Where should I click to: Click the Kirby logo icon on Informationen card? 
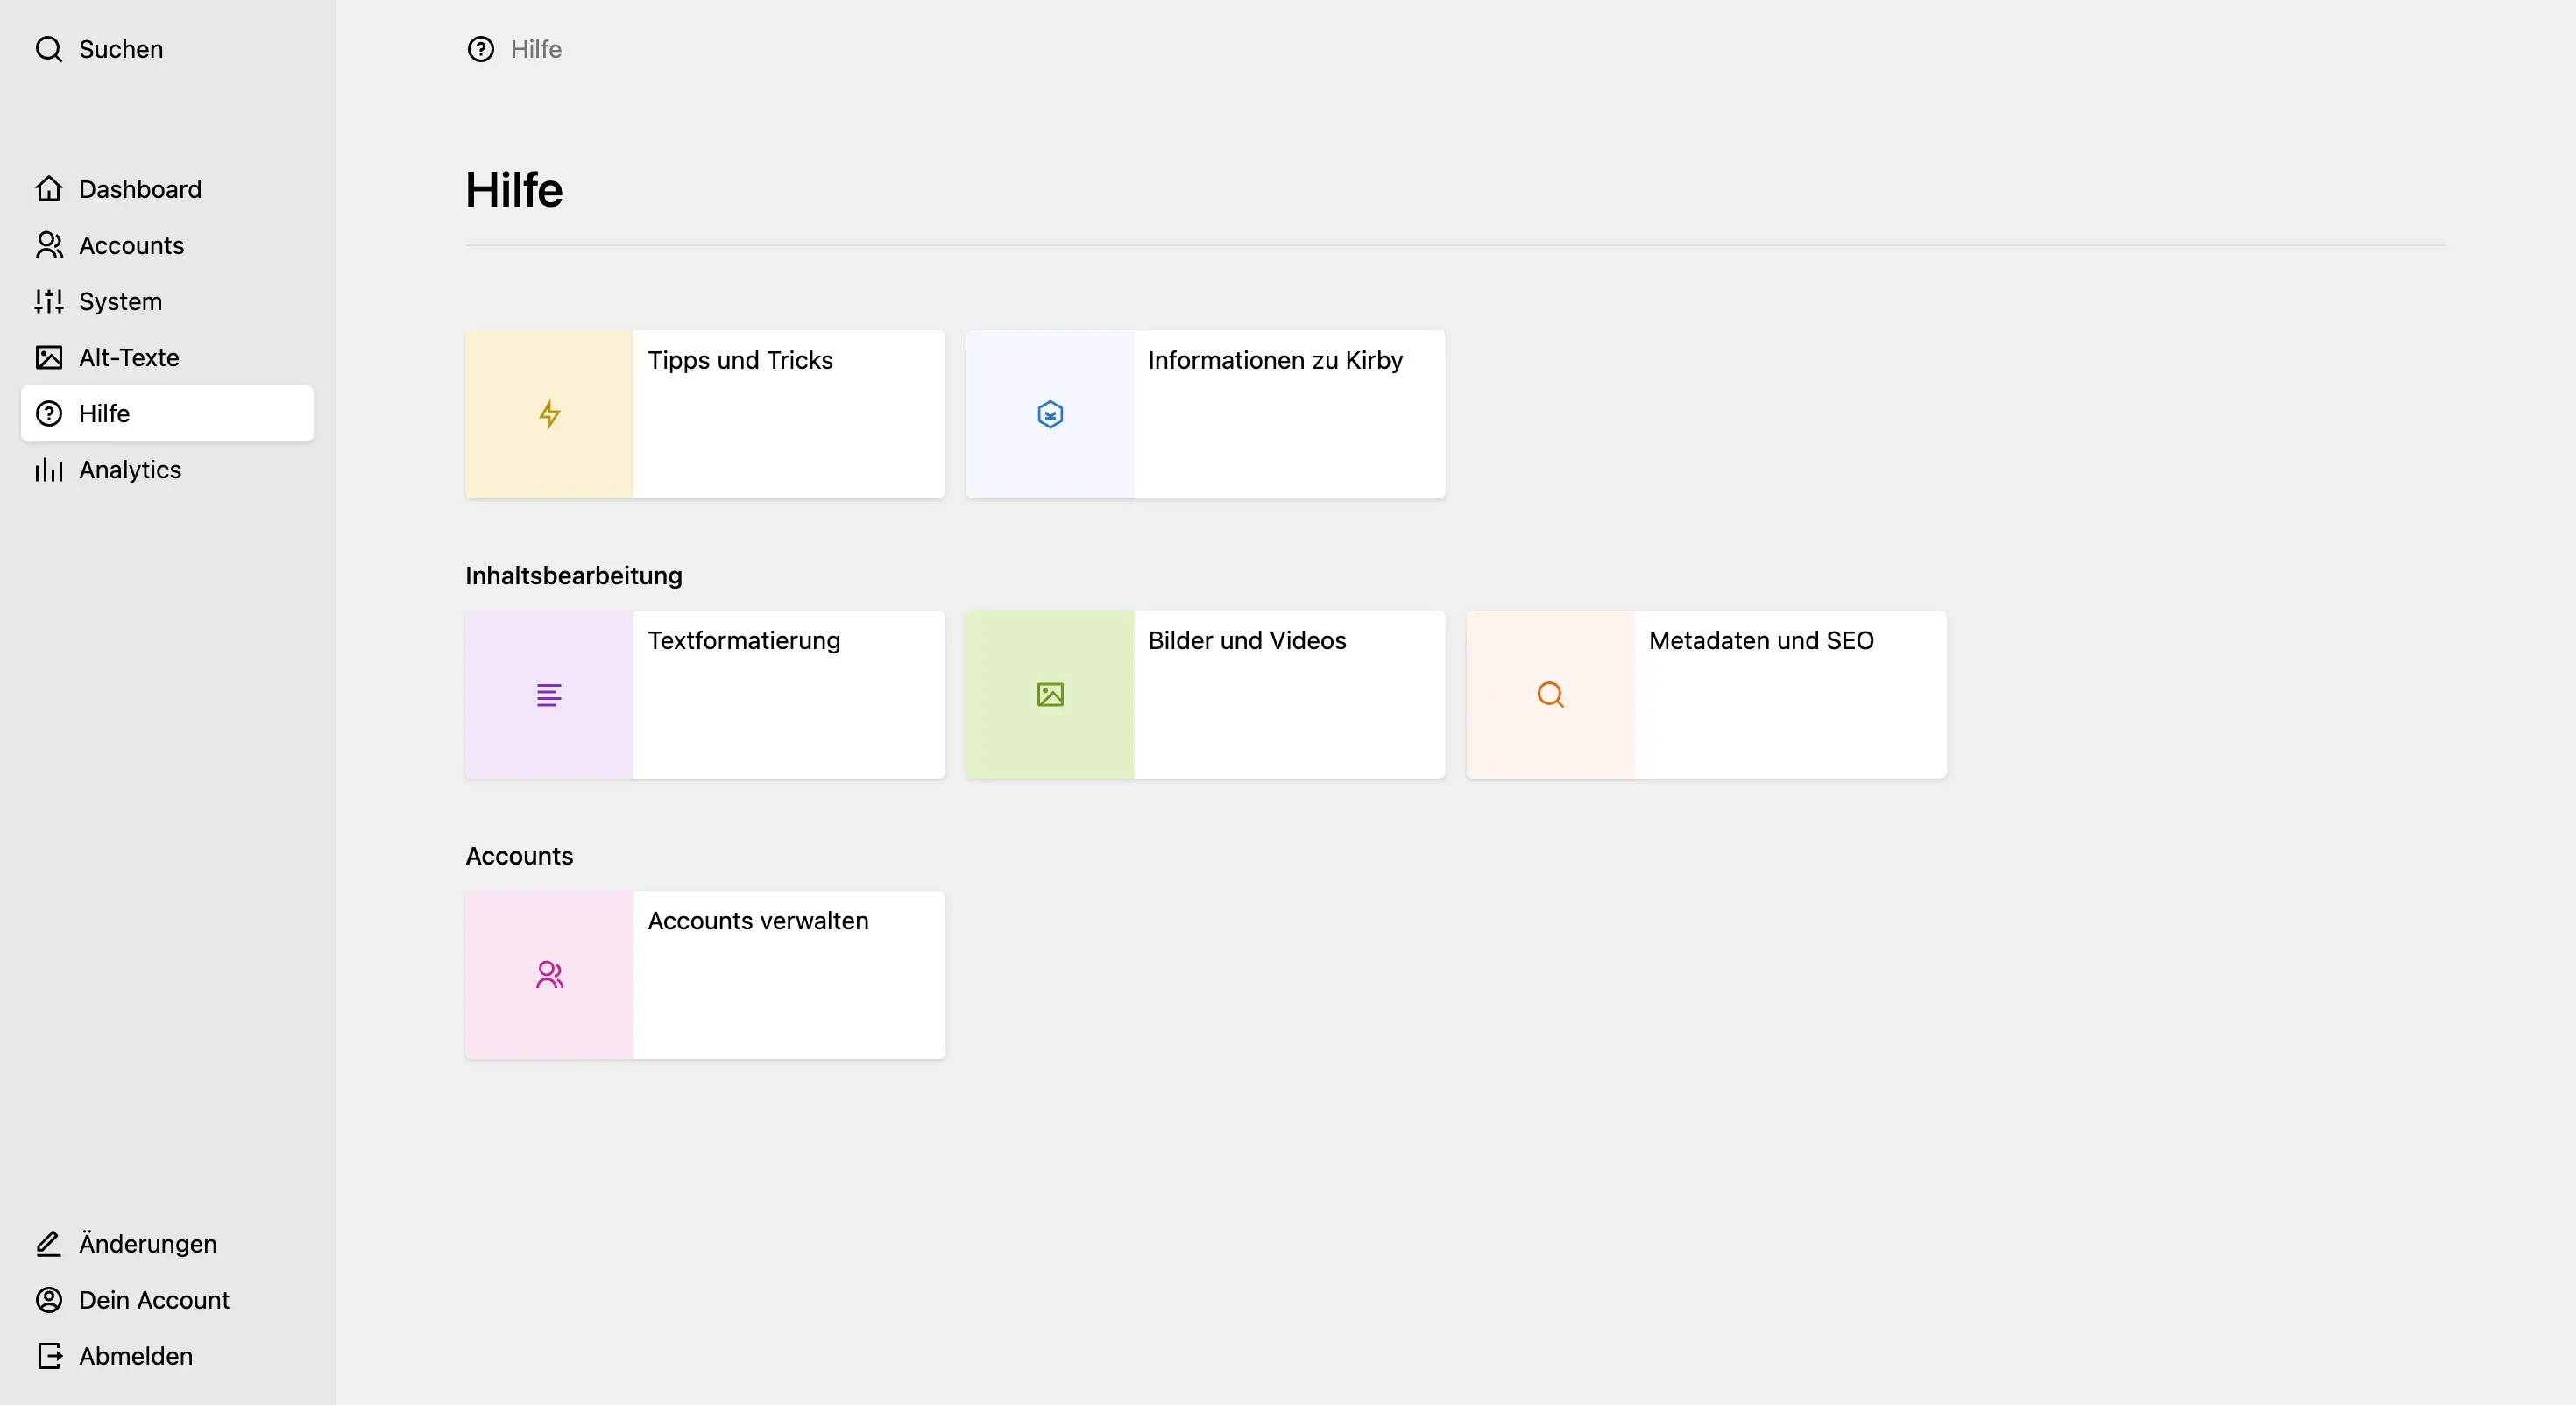(x=1049, y=414)
